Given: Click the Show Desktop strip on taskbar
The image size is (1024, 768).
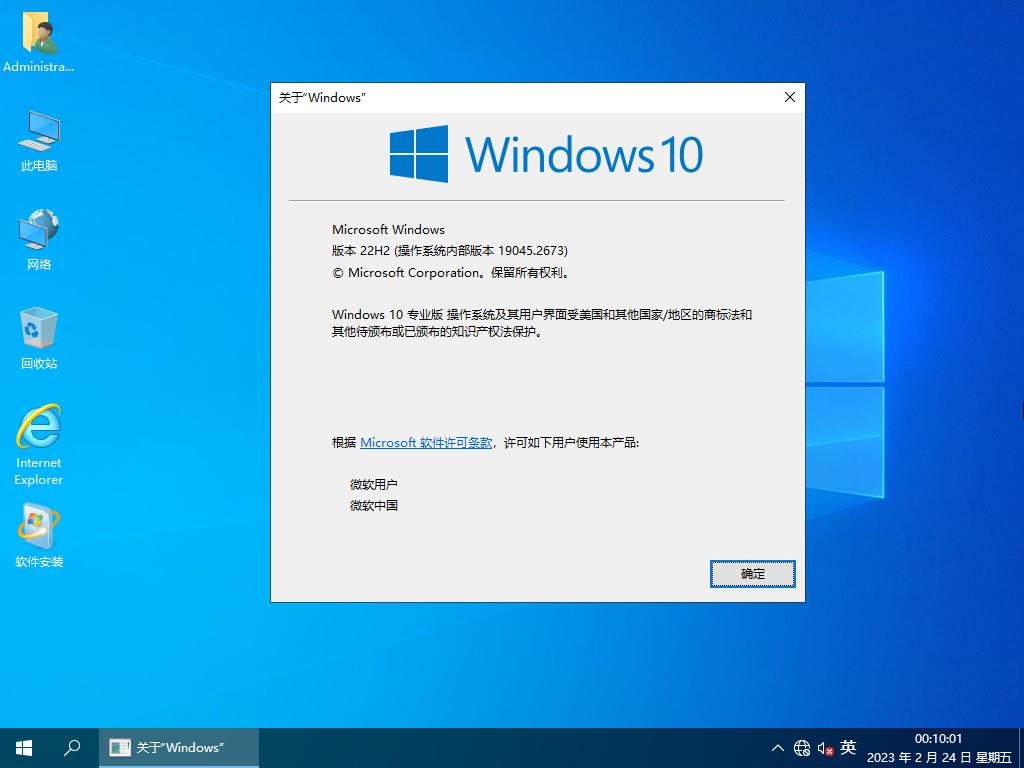Looking at the screenshot, I should click(1020, 748).
